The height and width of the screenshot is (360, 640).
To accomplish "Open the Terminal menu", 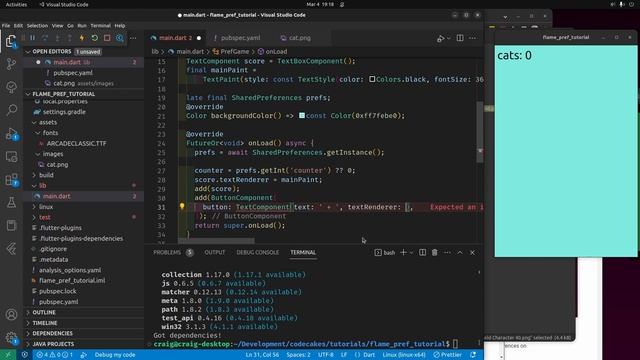I will click(x=100, y=25).
